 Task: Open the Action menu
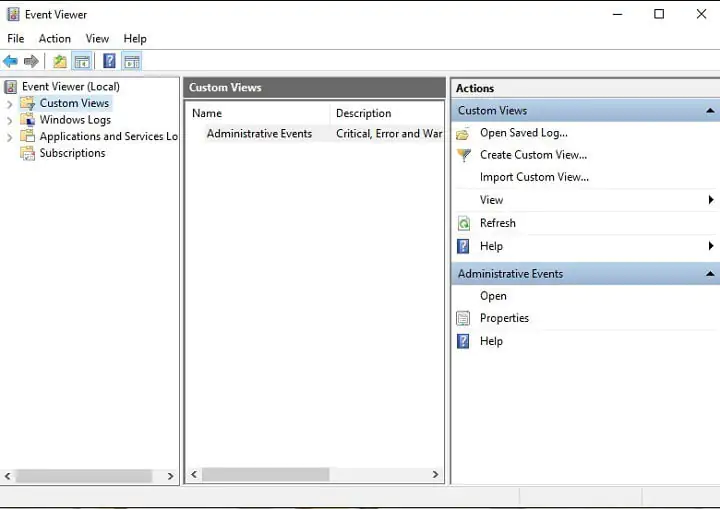tap(54, 39)
